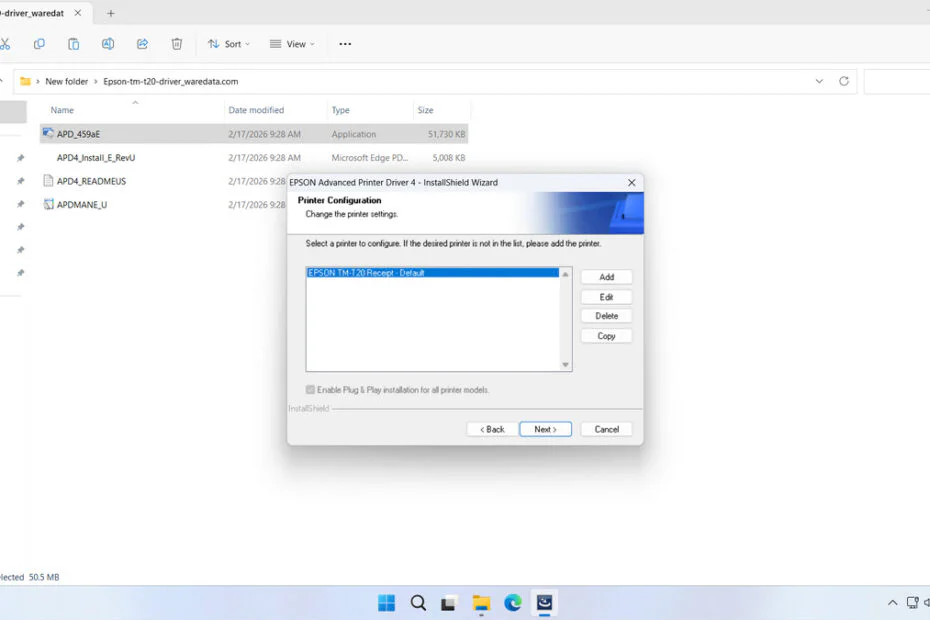This screenshot has width=930, height=620.
Task: Click Next in the InstallShield Wizard
Action: click(545, 428)
